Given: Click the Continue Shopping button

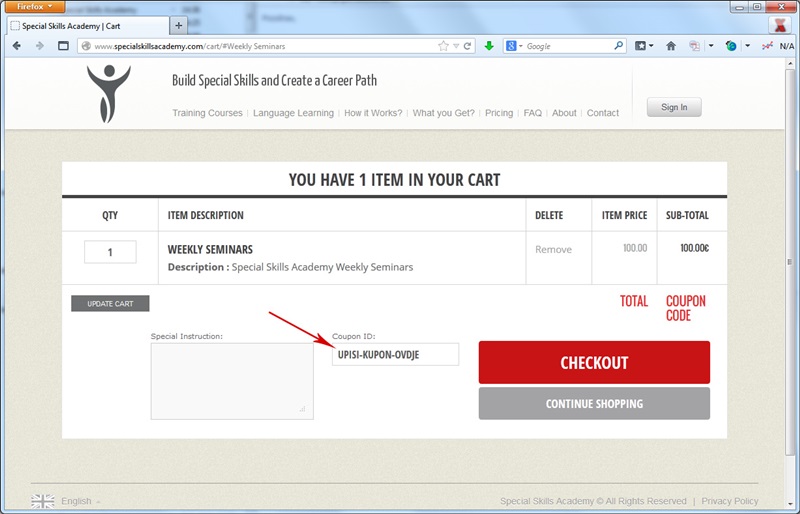Looking at the screenshot, I should coord(594,404).
